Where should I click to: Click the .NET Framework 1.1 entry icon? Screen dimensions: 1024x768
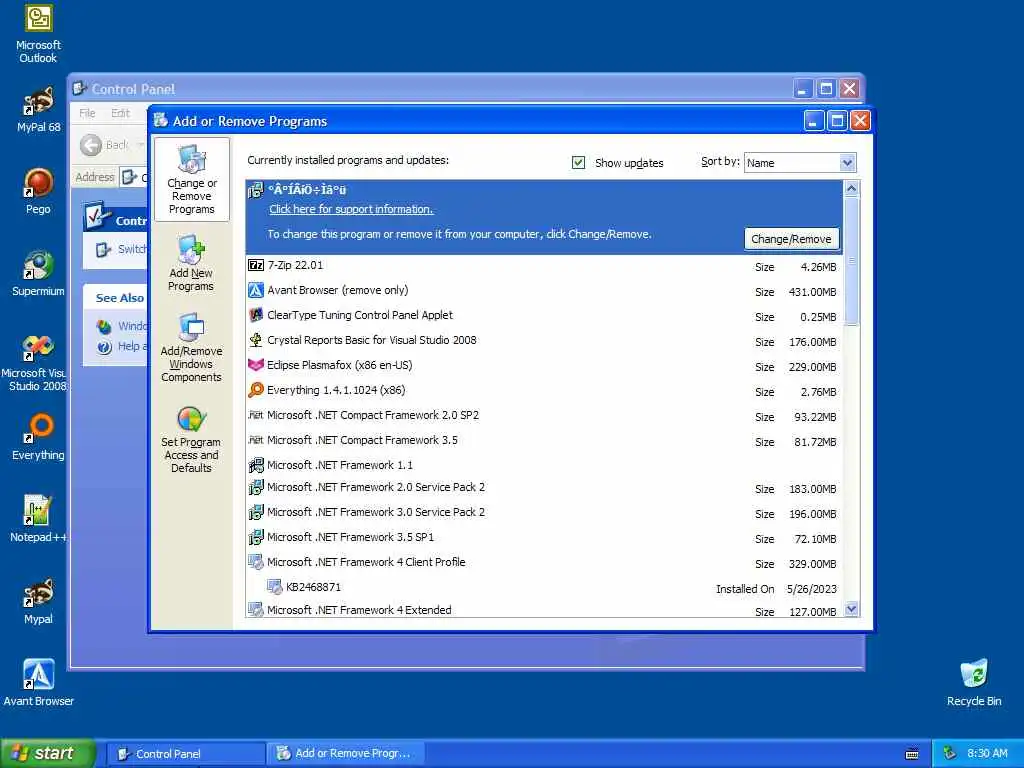(256, 465)
